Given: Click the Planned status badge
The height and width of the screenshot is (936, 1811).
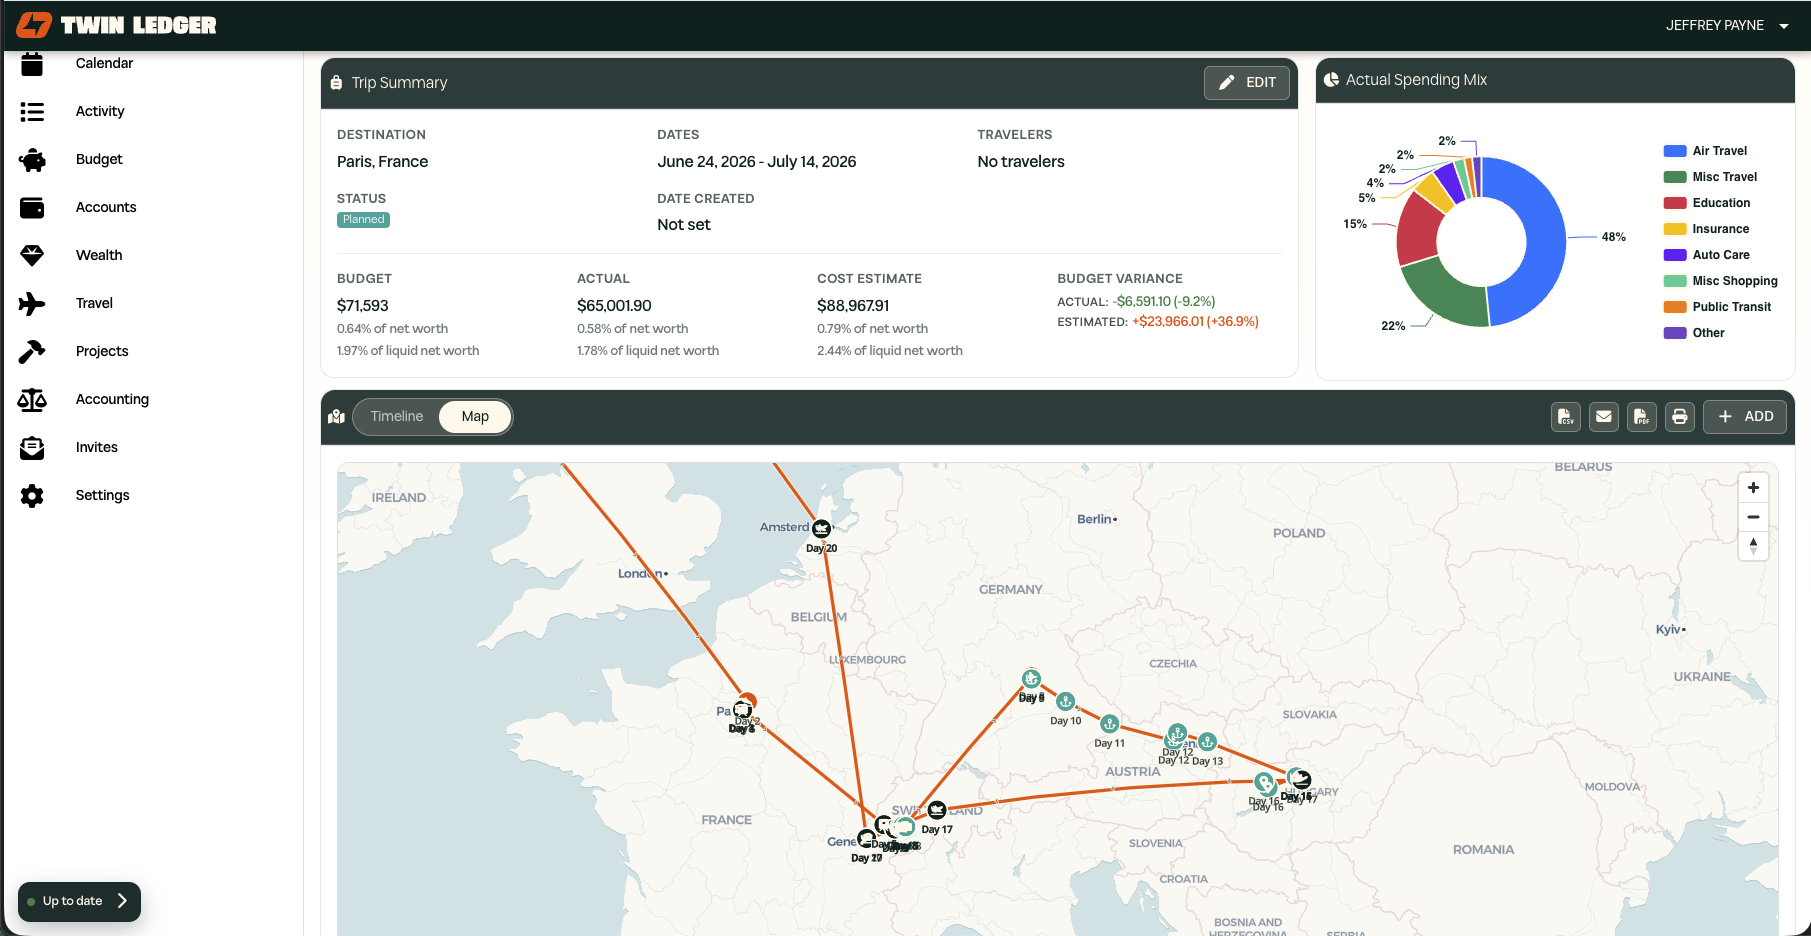Looking at the screenshot, I should click(363, 220).
